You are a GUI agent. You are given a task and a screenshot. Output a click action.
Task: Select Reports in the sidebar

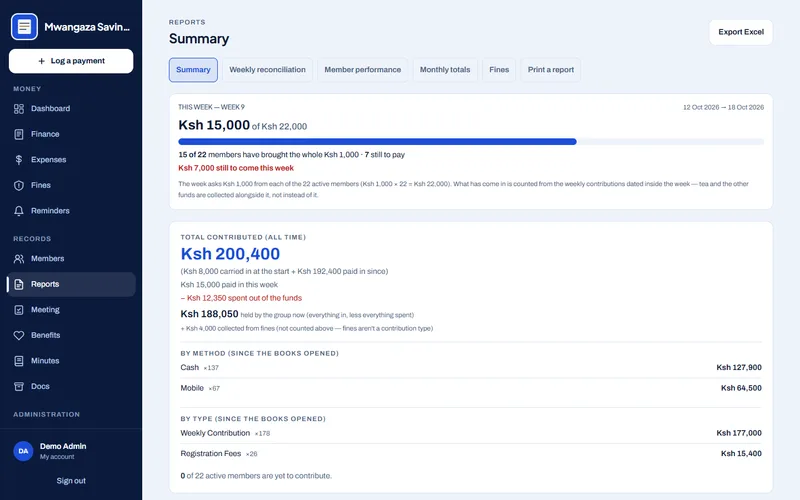click(x=71, y=284)
